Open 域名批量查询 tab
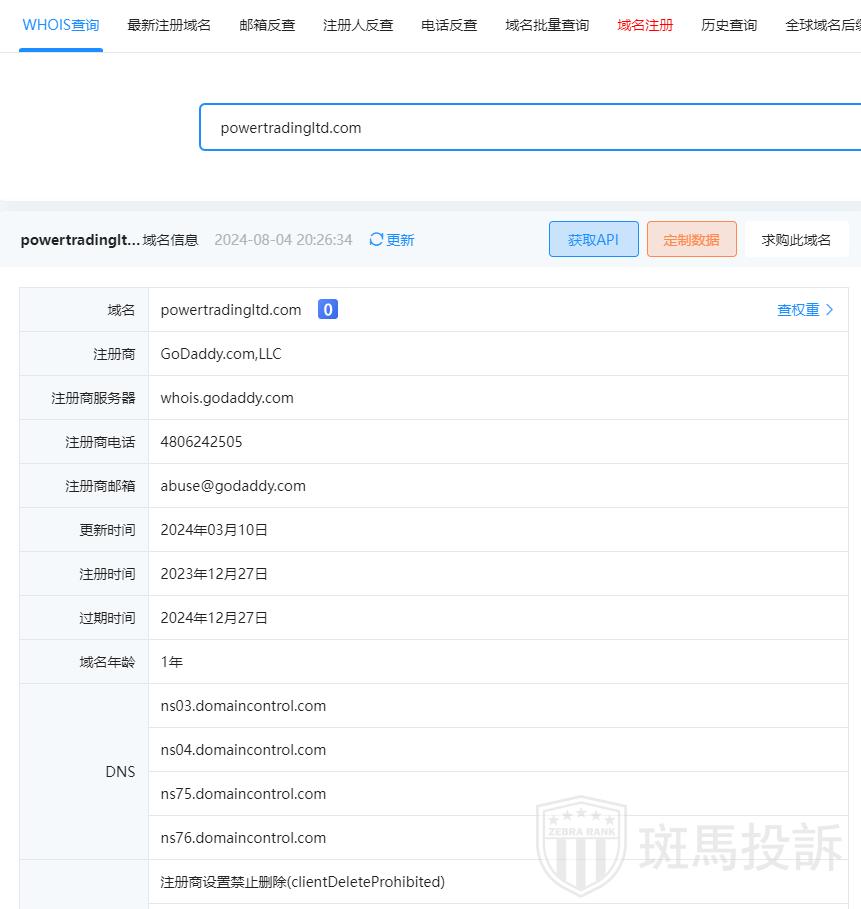 (x=547, y=25)
